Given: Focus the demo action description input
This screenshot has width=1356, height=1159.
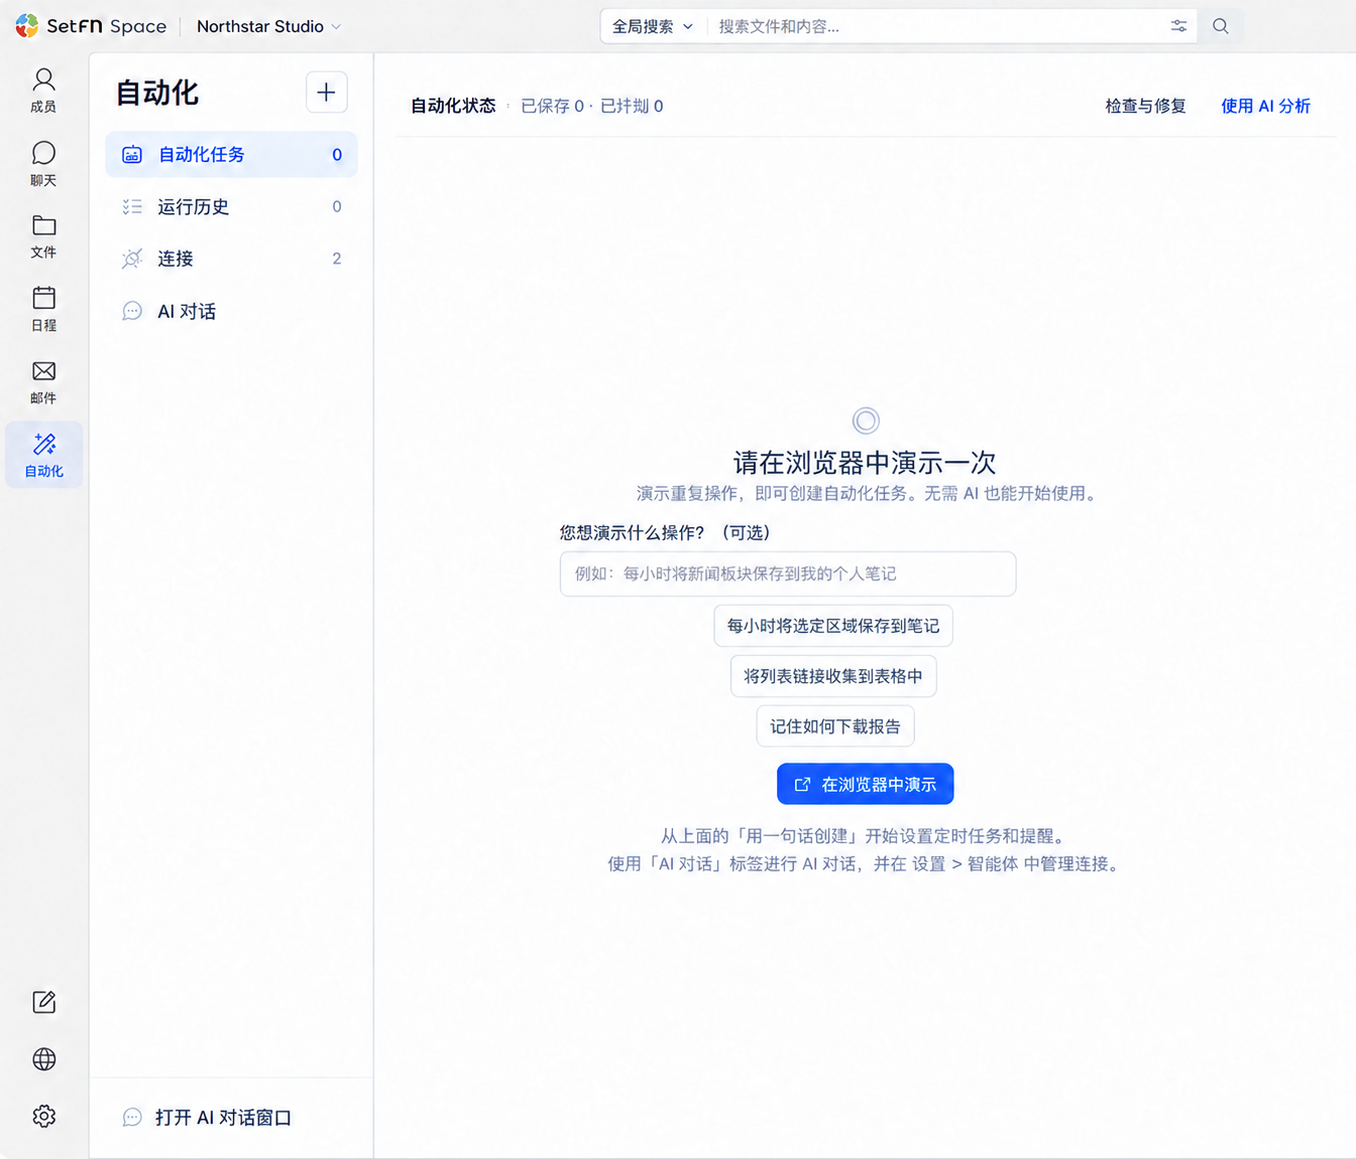Looking at the screenshot, I should coord(788,574).
